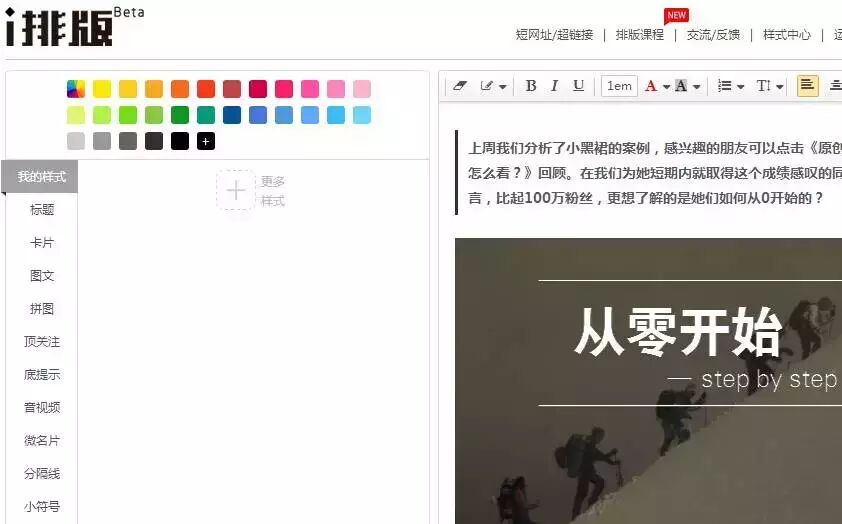Click the list style icon
Image resolution: width=842 pixels, height=524 pixels.
[725, 86]
